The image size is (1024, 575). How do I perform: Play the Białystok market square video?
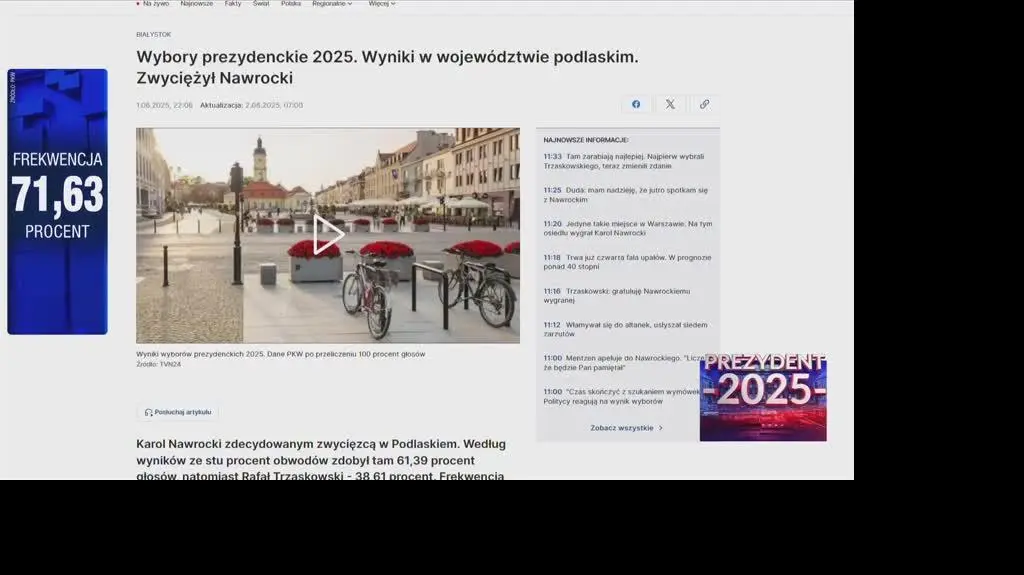(328, 235)
